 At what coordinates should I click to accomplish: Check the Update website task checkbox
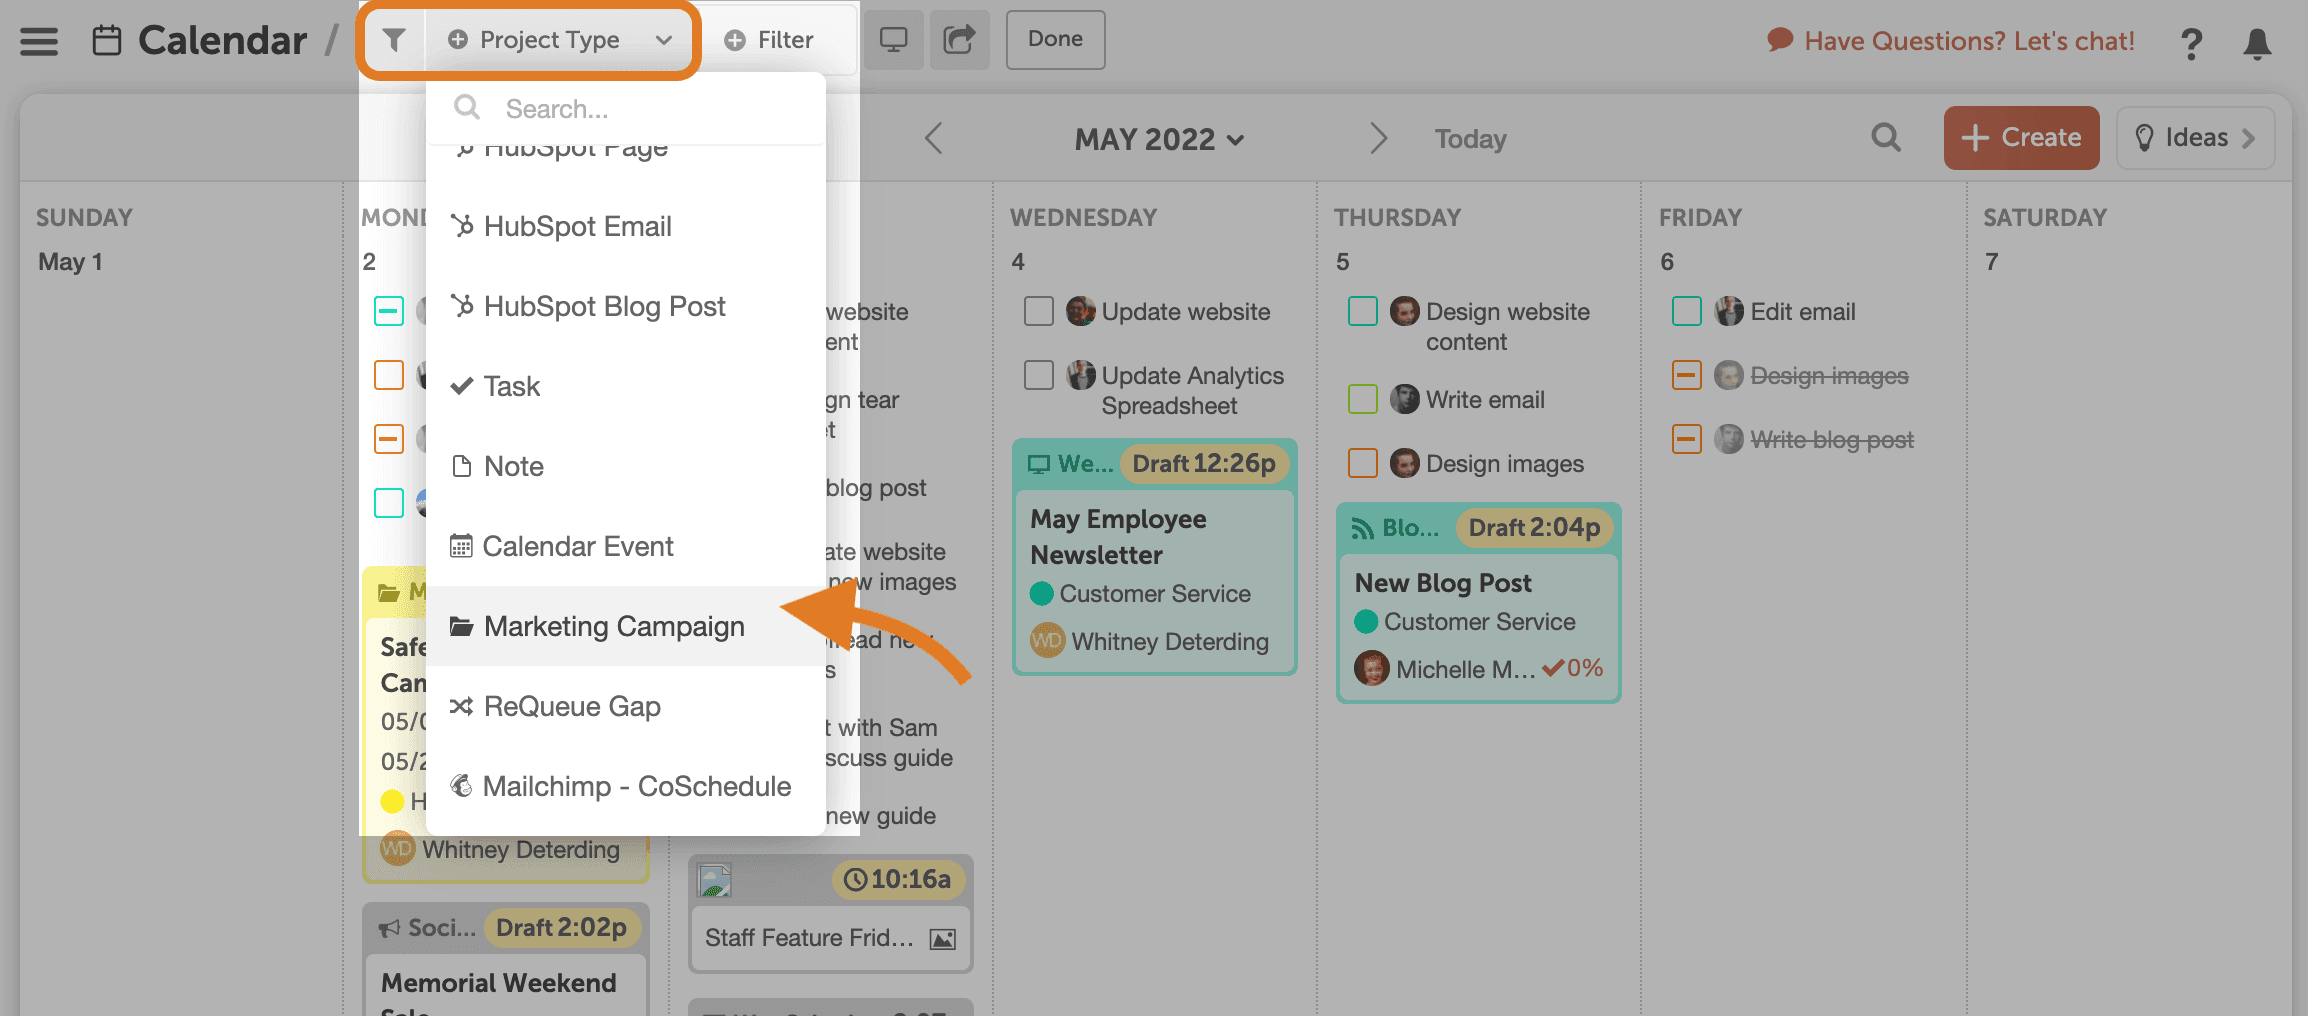pyautogui.click(x=1039, y=311)
